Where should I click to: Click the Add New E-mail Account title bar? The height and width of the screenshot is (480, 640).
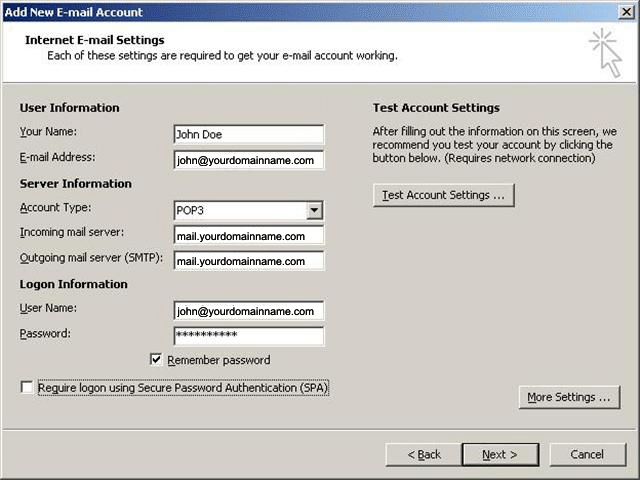point(300,12)
